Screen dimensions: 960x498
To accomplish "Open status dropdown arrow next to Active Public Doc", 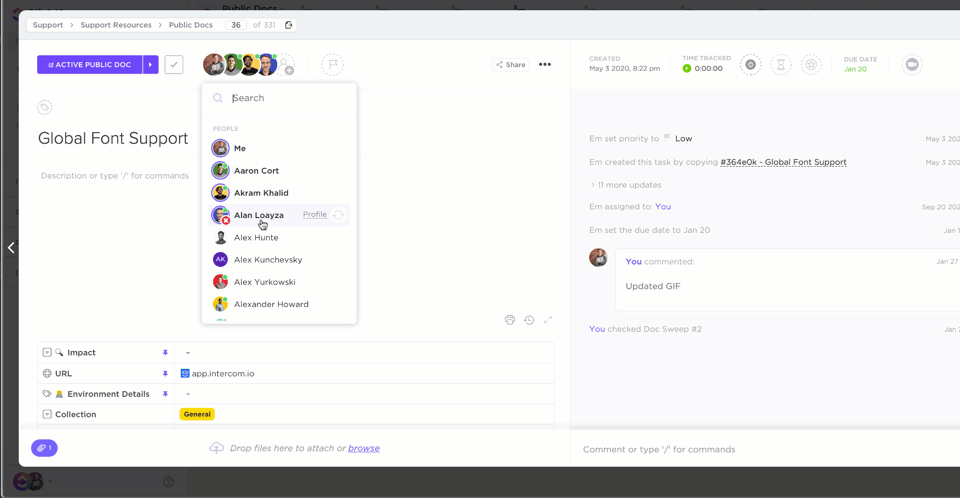I will tap(151, 64).
